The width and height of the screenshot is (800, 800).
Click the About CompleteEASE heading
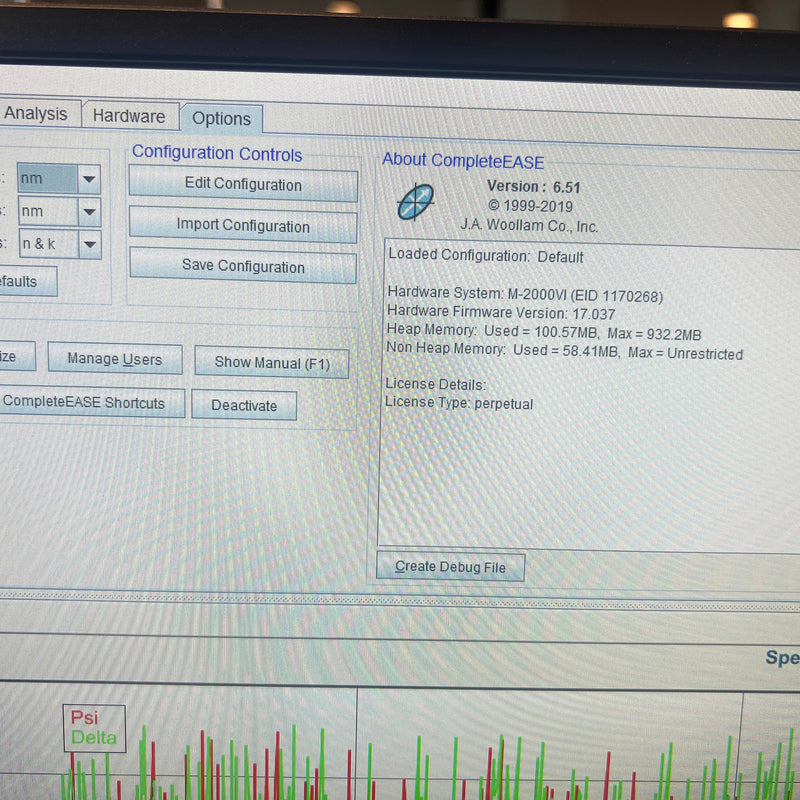[x=463, y=161]
